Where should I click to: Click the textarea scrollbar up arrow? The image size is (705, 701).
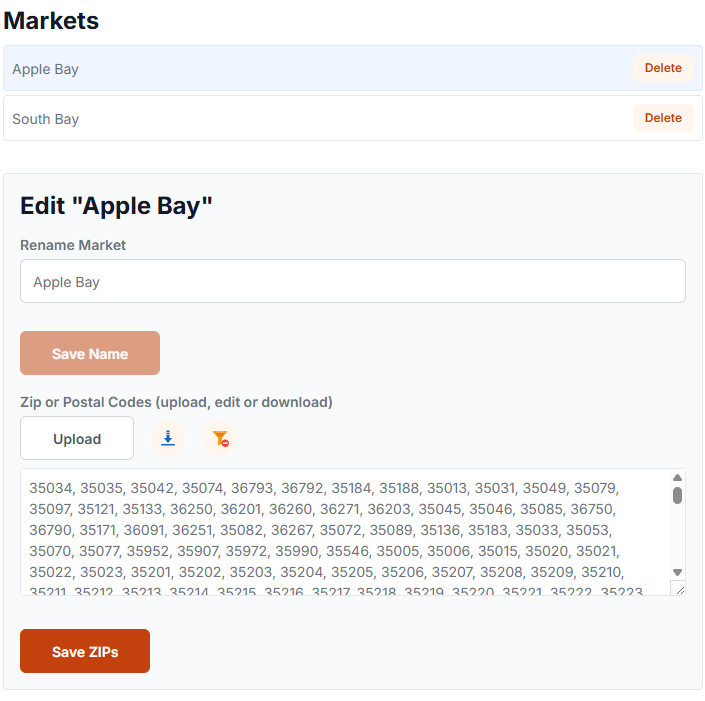[x=677, y=478]
